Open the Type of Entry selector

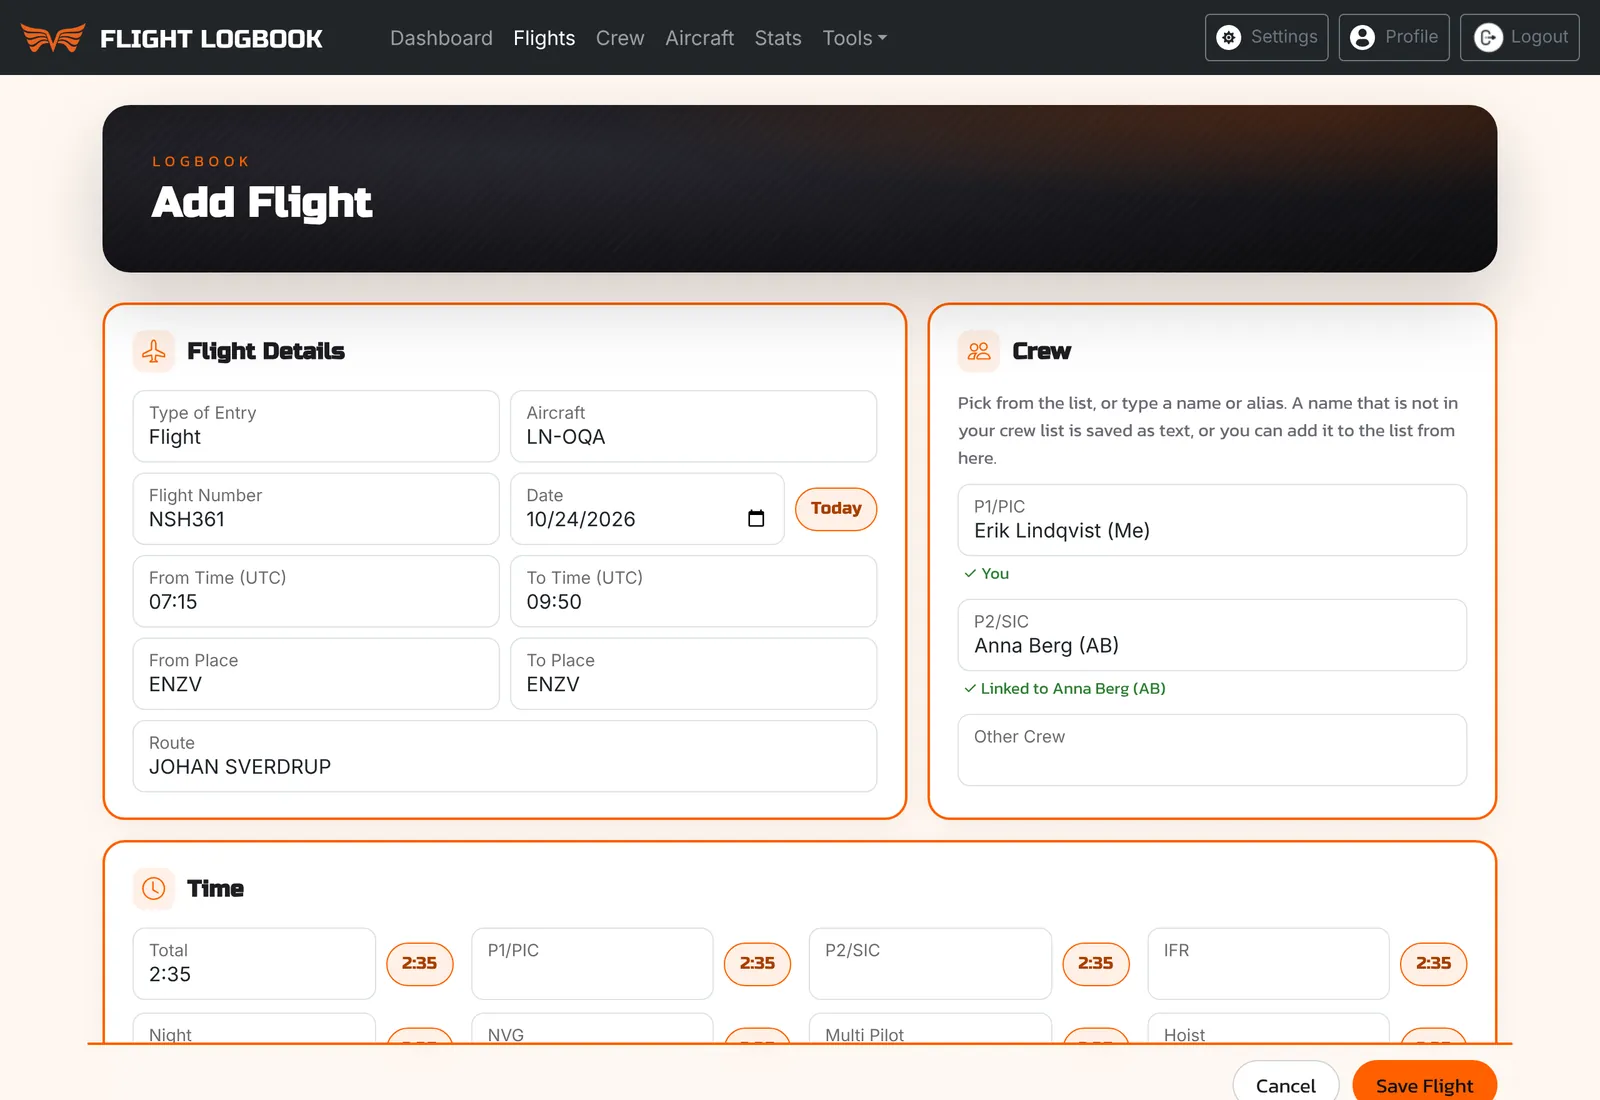(316, 426)
